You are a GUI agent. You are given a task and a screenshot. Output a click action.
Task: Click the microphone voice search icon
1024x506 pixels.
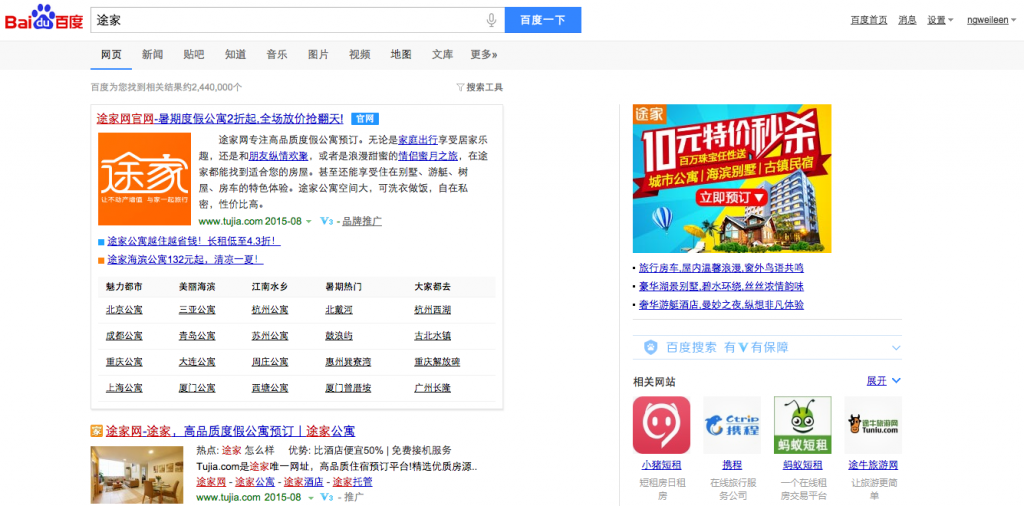(491, 20)
